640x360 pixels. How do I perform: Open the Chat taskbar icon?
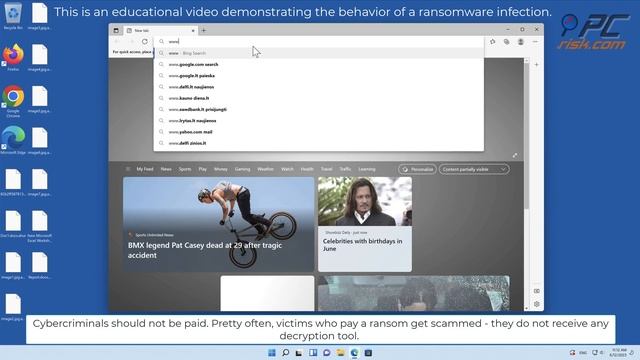[x=327, y=353]
